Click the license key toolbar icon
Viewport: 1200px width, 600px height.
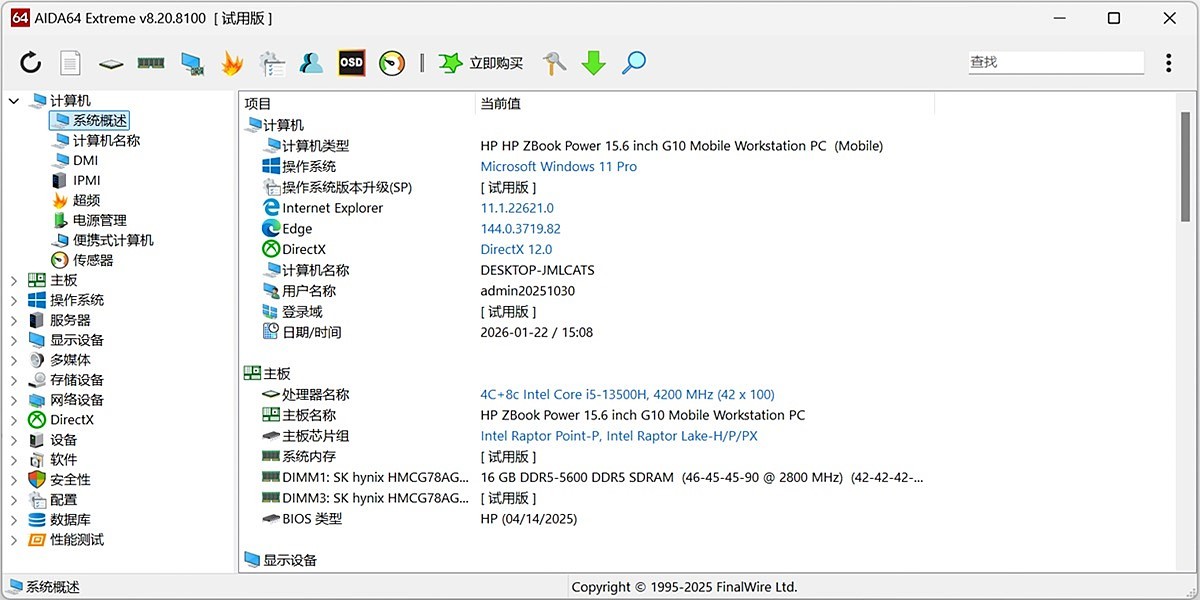click(553, 62)
